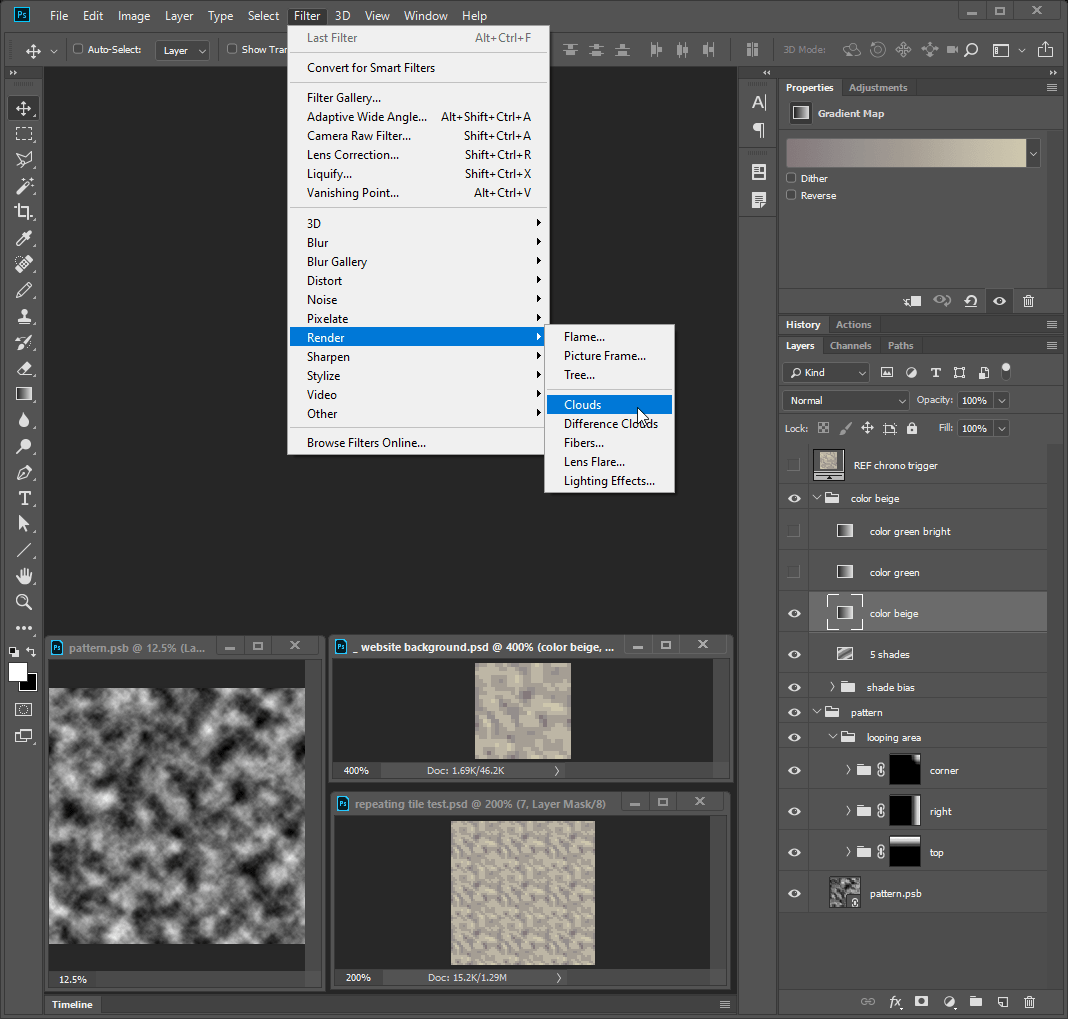
Task: Open the blend mode Normal dropdown
Action: [846, 400]
